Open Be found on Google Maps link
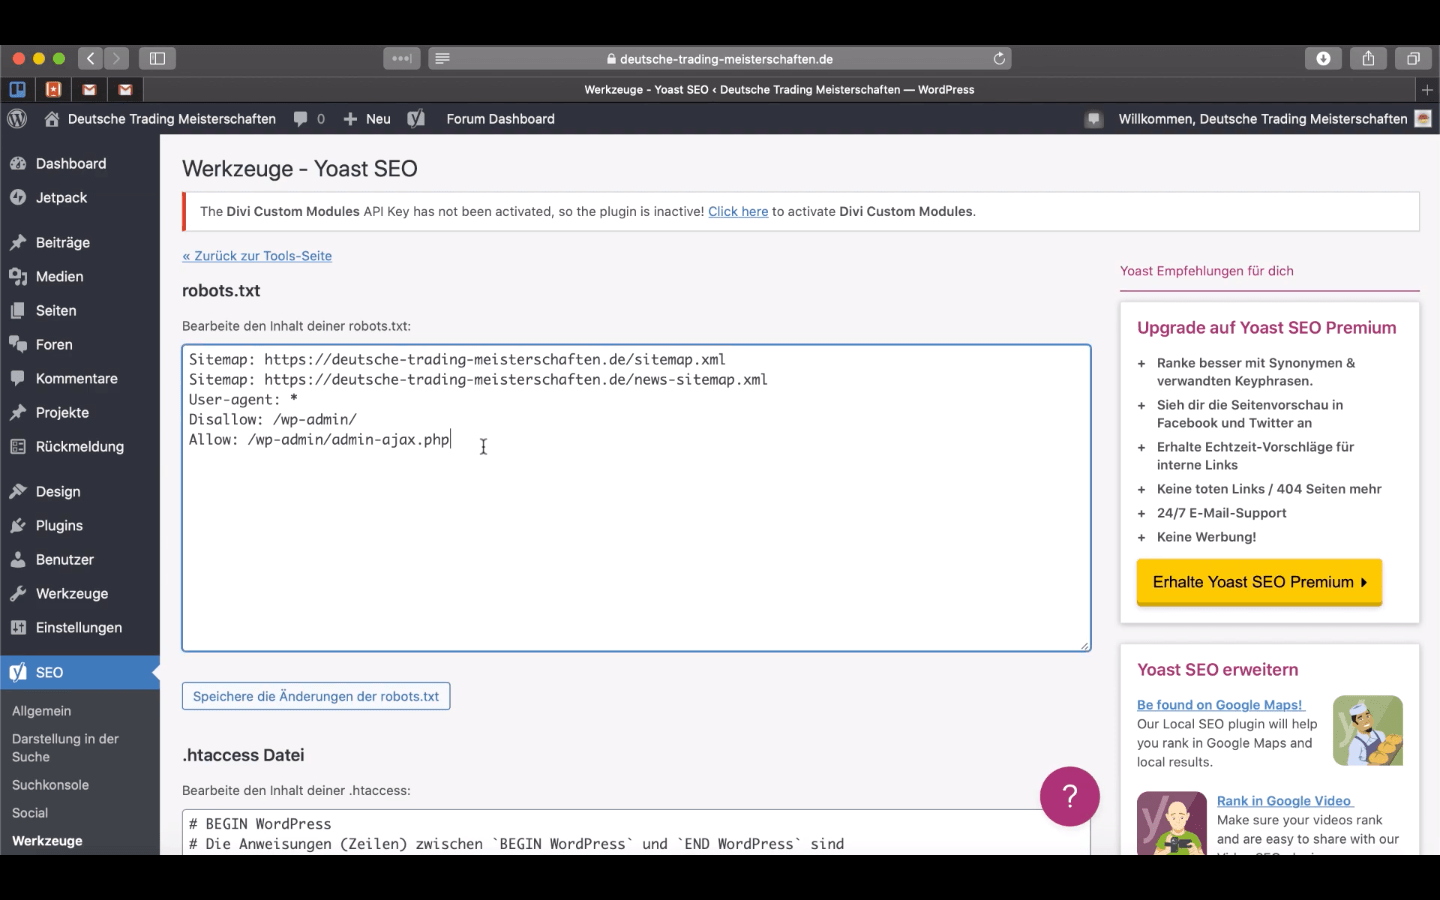This screenshot has height=900, width=1440. tap(1220, 705)
